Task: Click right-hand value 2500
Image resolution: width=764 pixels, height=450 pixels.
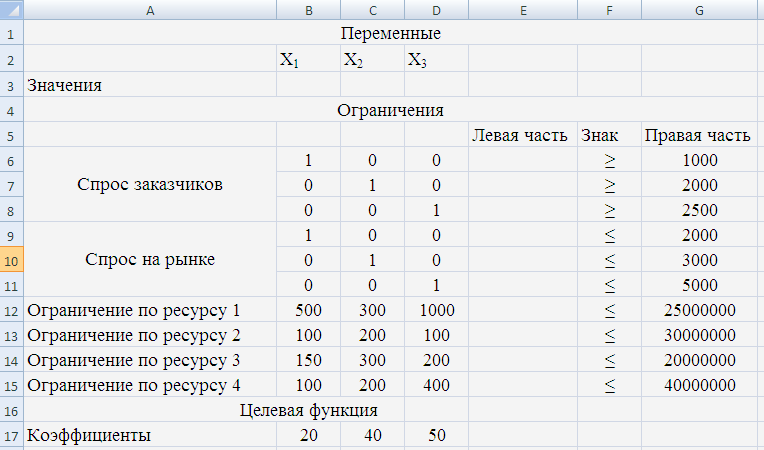Action: (x=700, y=210)
